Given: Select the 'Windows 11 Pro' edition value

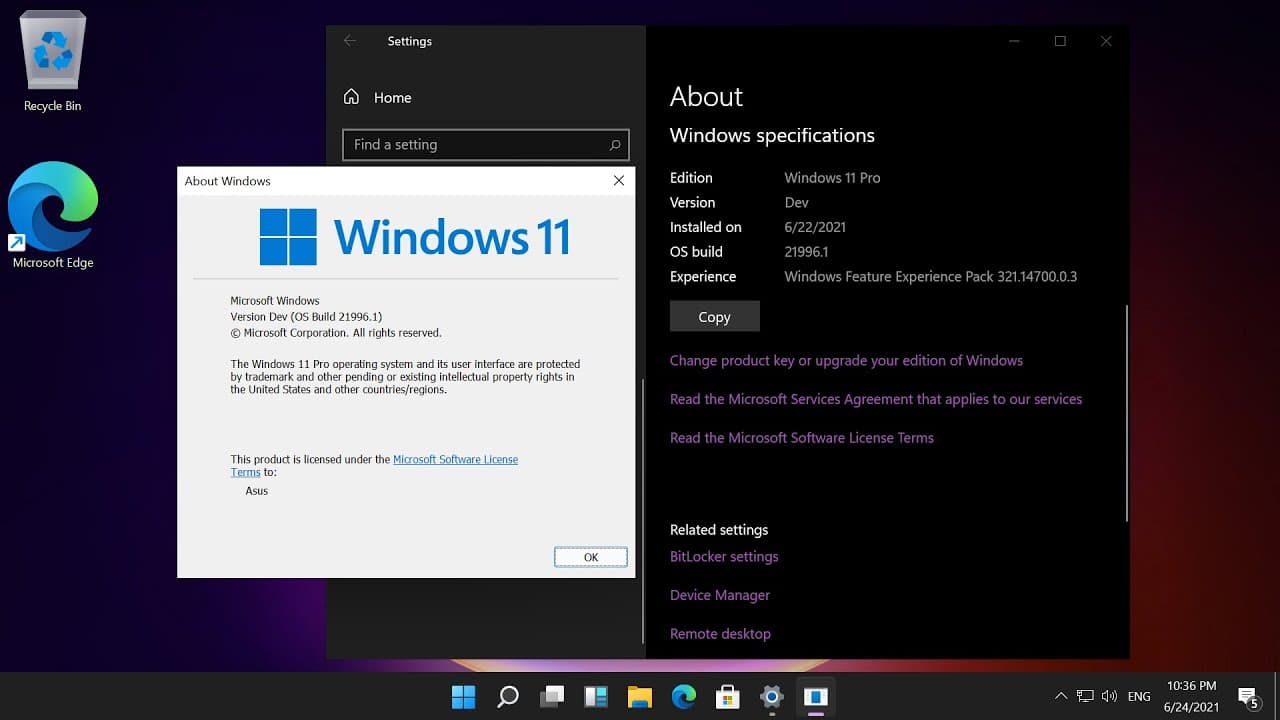Looking at the screenshot, I should pyautogui.click(x=832, y=178).
